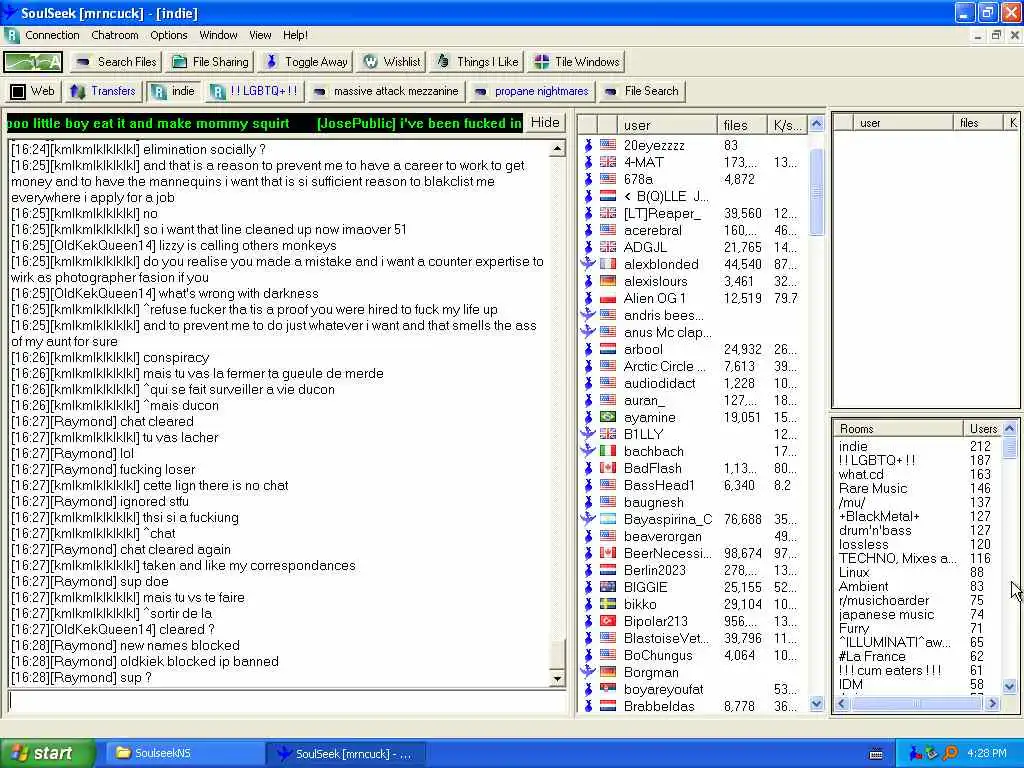
Task: Sort user list by files column header
Action: pos(741,125)
